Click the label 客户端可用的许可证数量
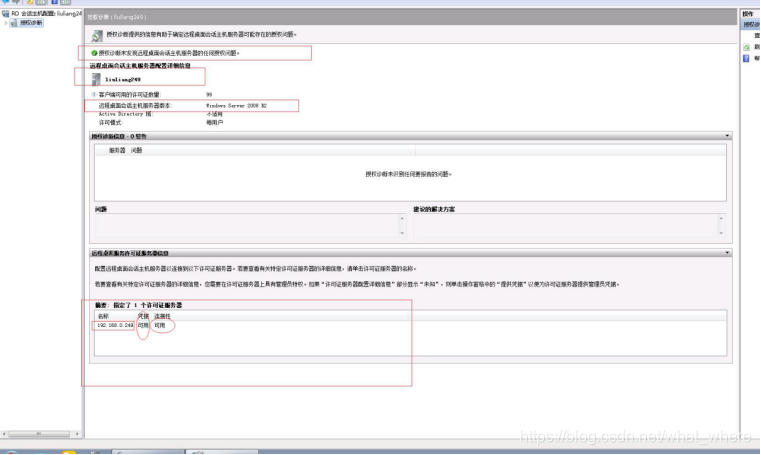 (x=130, y=95)
